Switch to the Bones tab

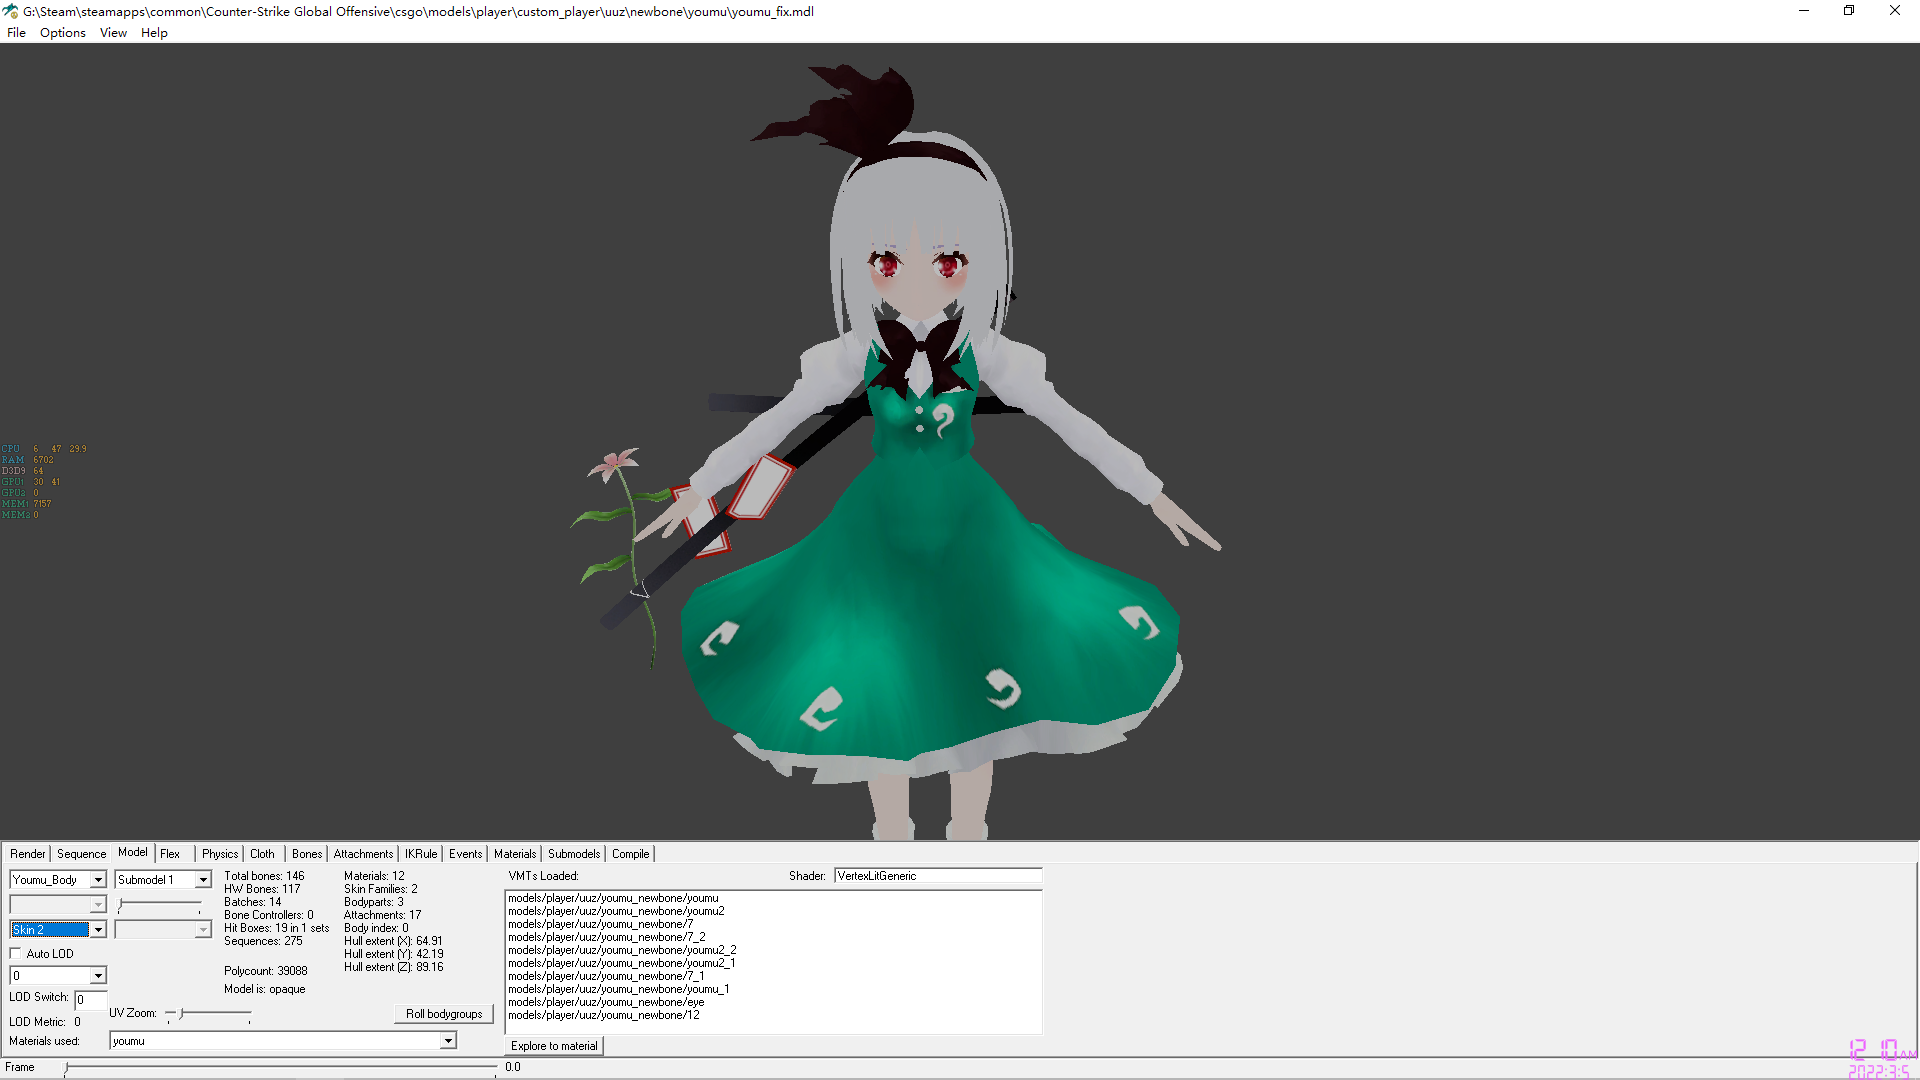pos(307,854)
